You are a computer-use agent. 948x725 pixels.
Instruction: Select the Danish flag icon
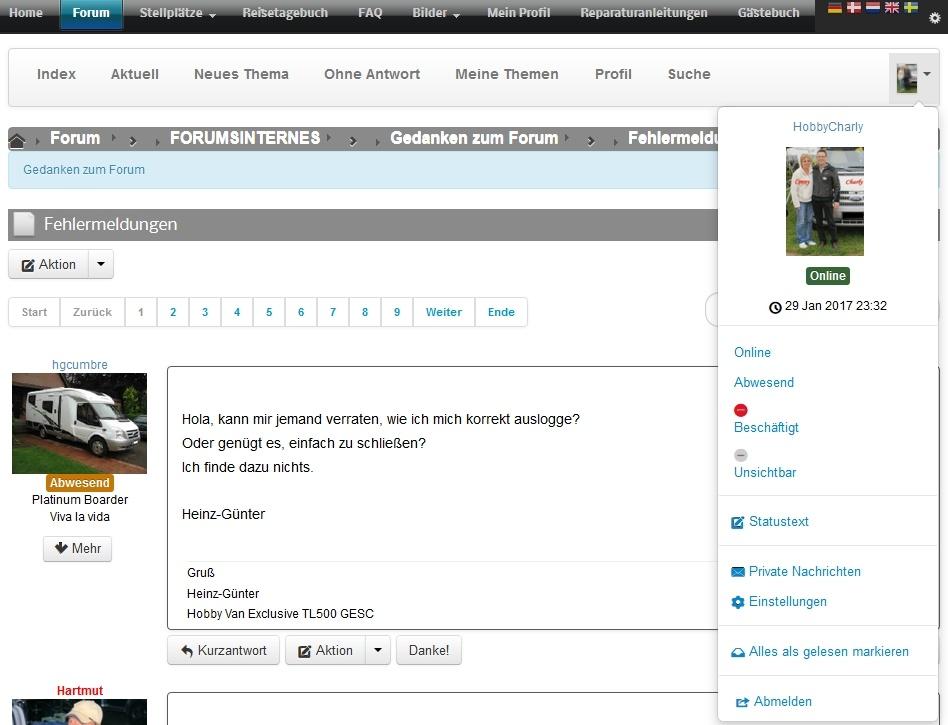click(x=853, y=7)
